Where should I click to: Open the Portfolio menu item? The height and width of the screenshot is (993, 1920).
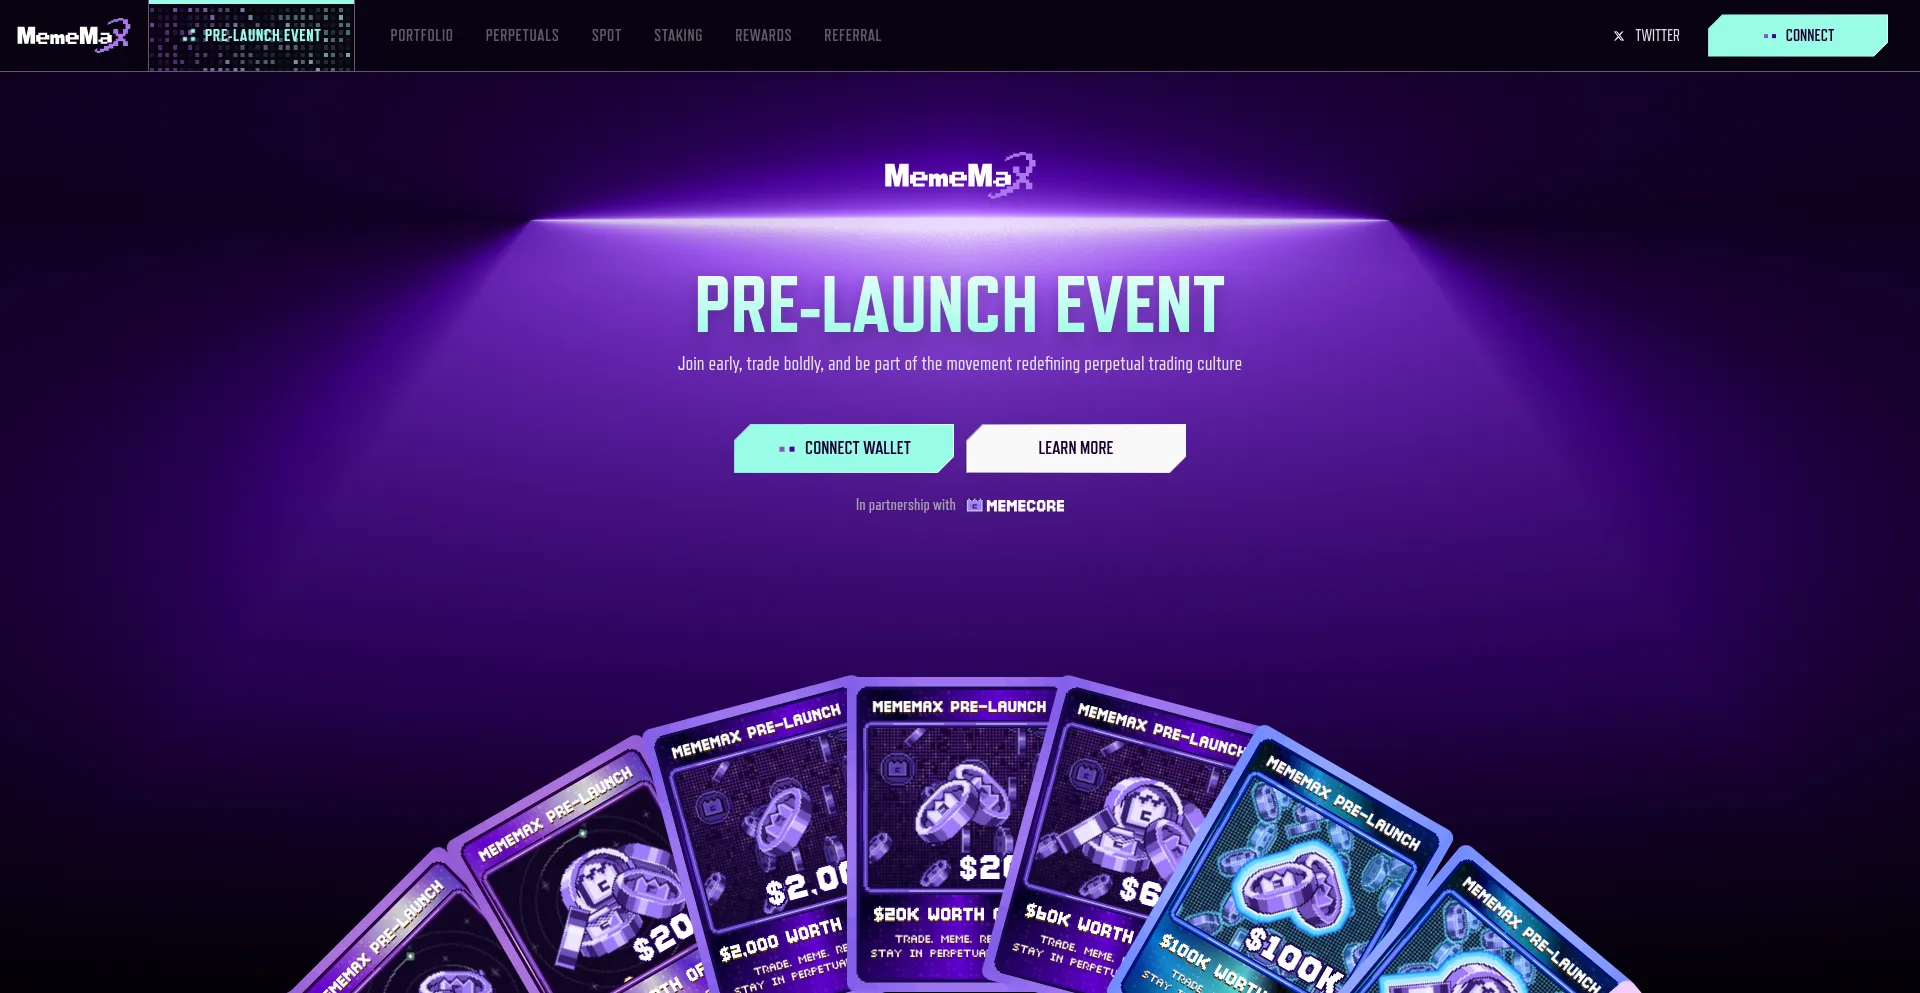(x=421, y=36)
